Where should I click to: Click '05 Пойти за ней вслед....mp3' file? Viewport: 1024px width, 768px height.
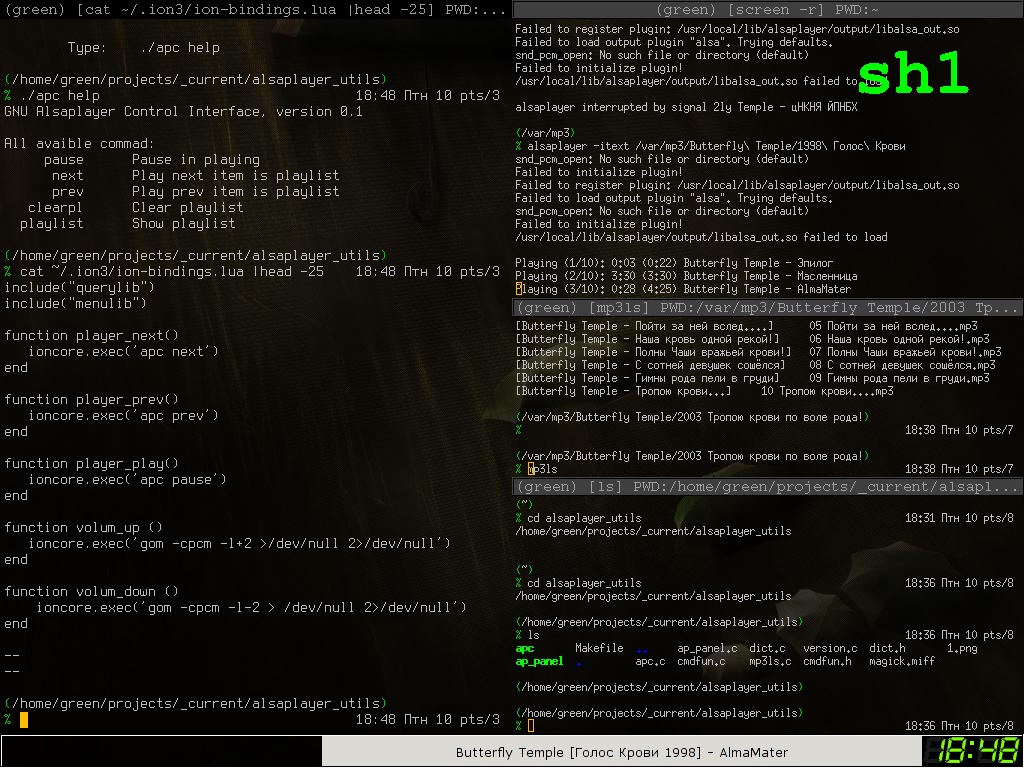893,326
